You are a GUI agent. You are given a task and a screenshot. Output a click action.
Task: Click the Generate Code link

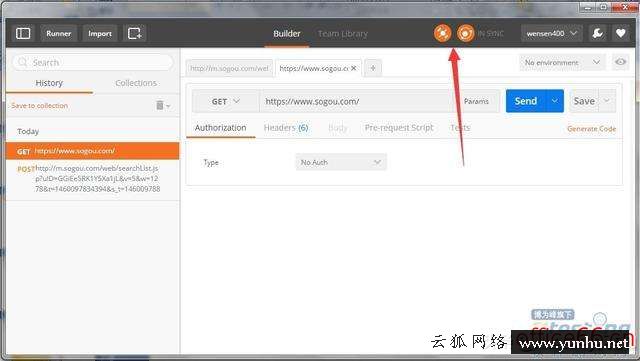(591, 129)
